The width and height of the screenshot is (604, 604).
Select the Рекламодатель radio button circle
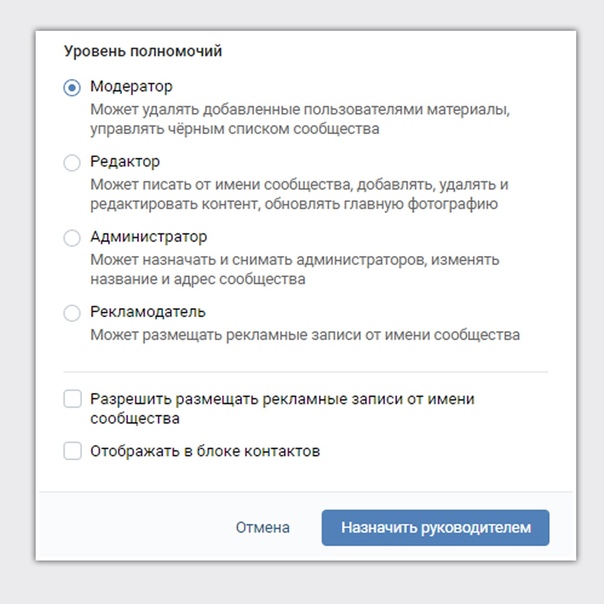click(x=72, y=313)
